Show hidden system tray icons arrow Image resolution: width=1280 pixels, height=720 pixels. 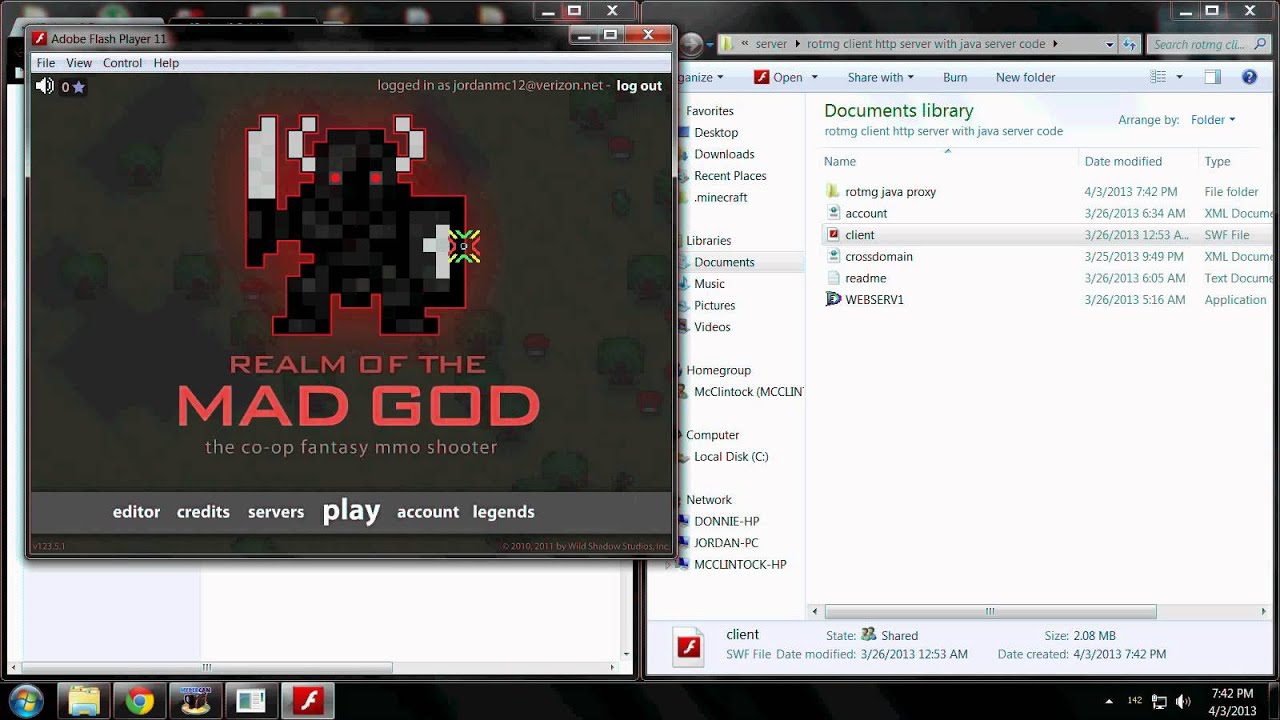pos(1108,701)
